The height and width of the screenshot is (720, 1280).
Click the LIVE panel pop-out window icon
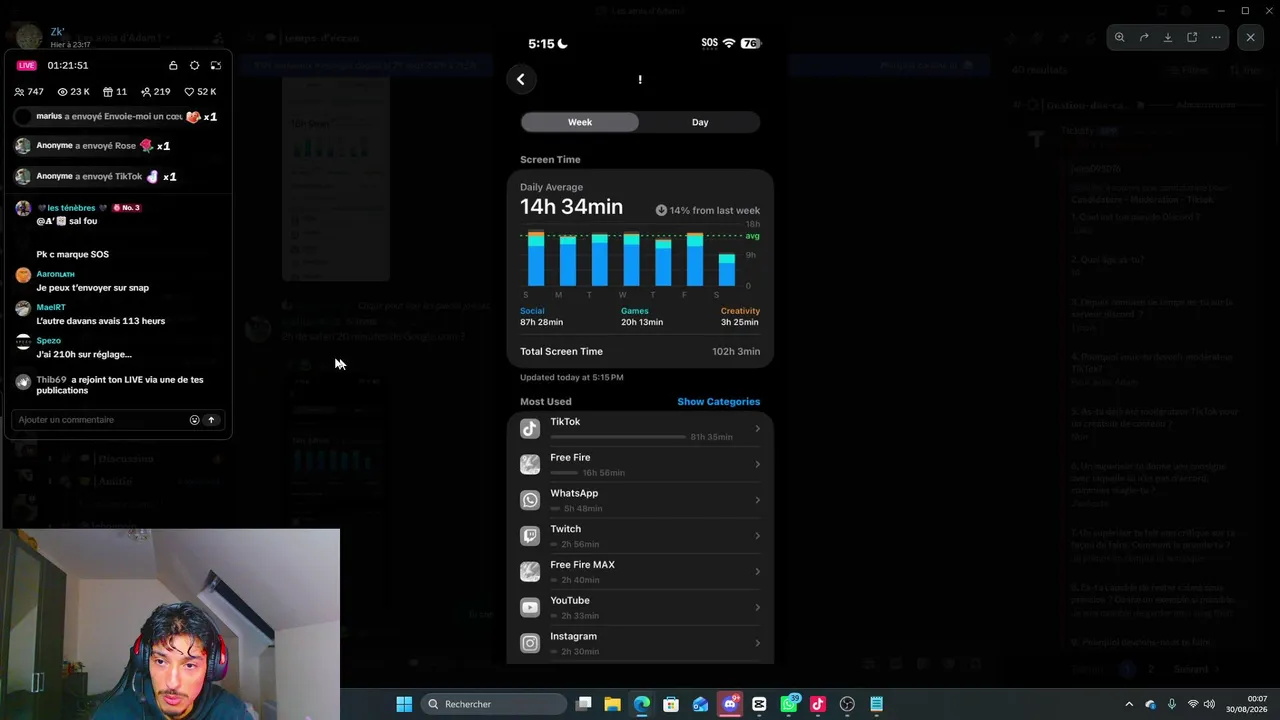pyautogui.click(x=215, y=66)
